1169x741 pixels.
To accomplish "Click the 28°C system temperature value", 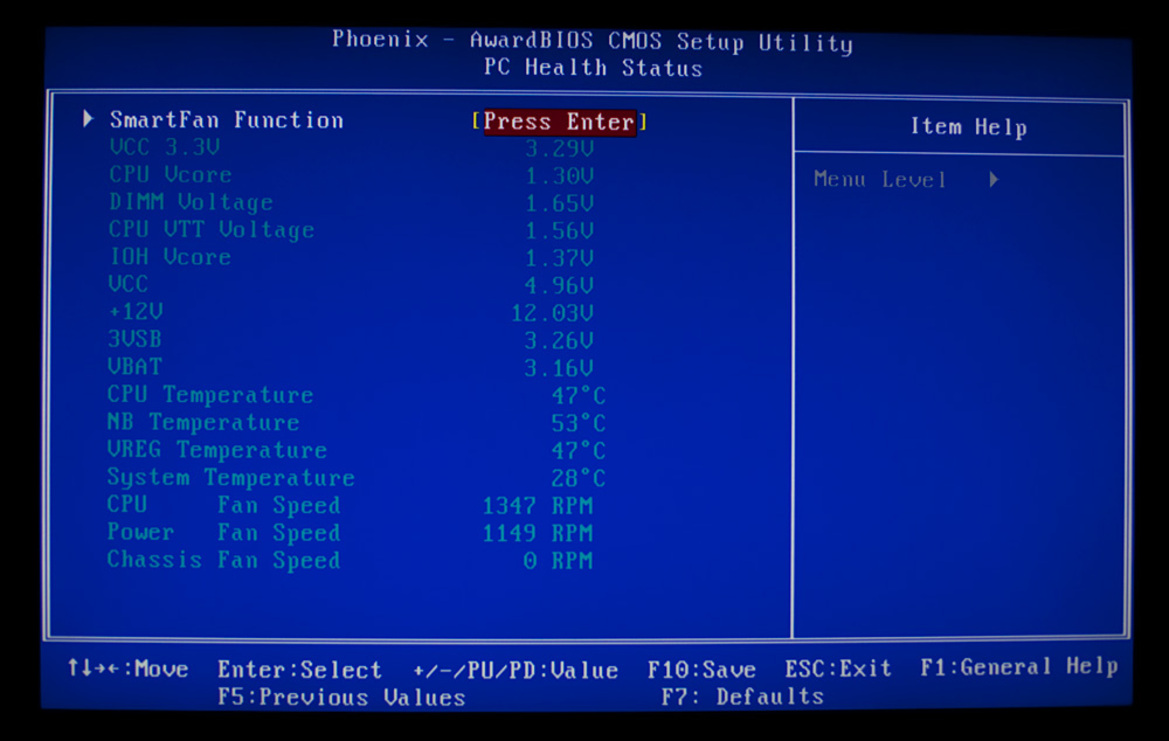I will (x=579, y=479).
